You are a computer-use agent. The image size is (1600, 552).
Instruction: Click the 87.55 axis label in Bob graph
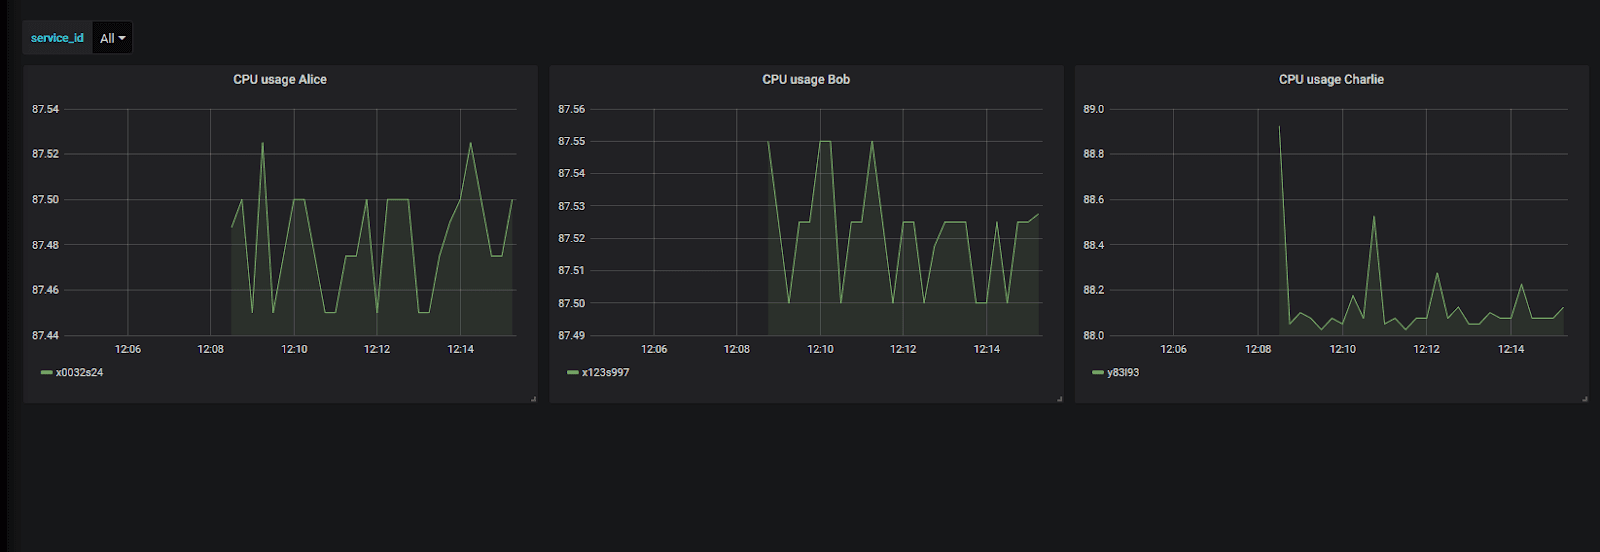click(x=572, y=141)
